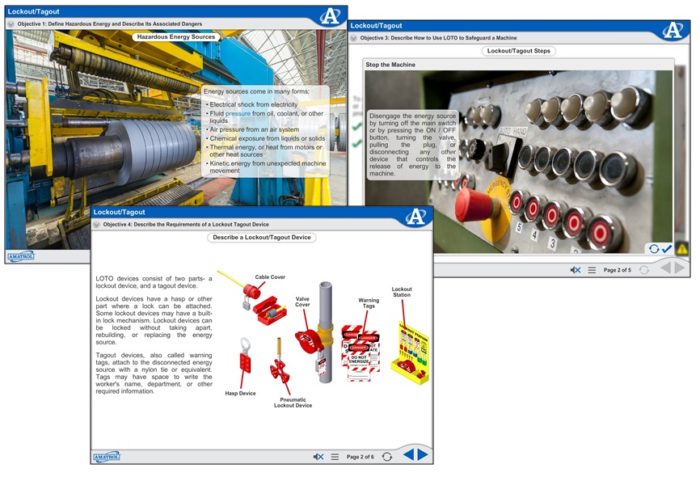Viewport: 700px width, 477px height.
Task: Click the Page 2 of 6 indicator
Action: click(x=359, y=456)
